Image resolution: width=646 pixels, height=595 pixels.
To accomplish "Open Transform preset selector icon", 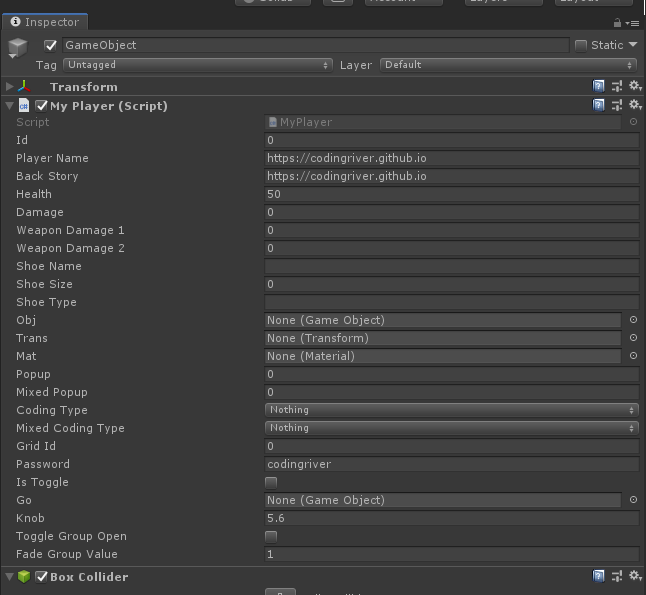I will click(617, 86).
